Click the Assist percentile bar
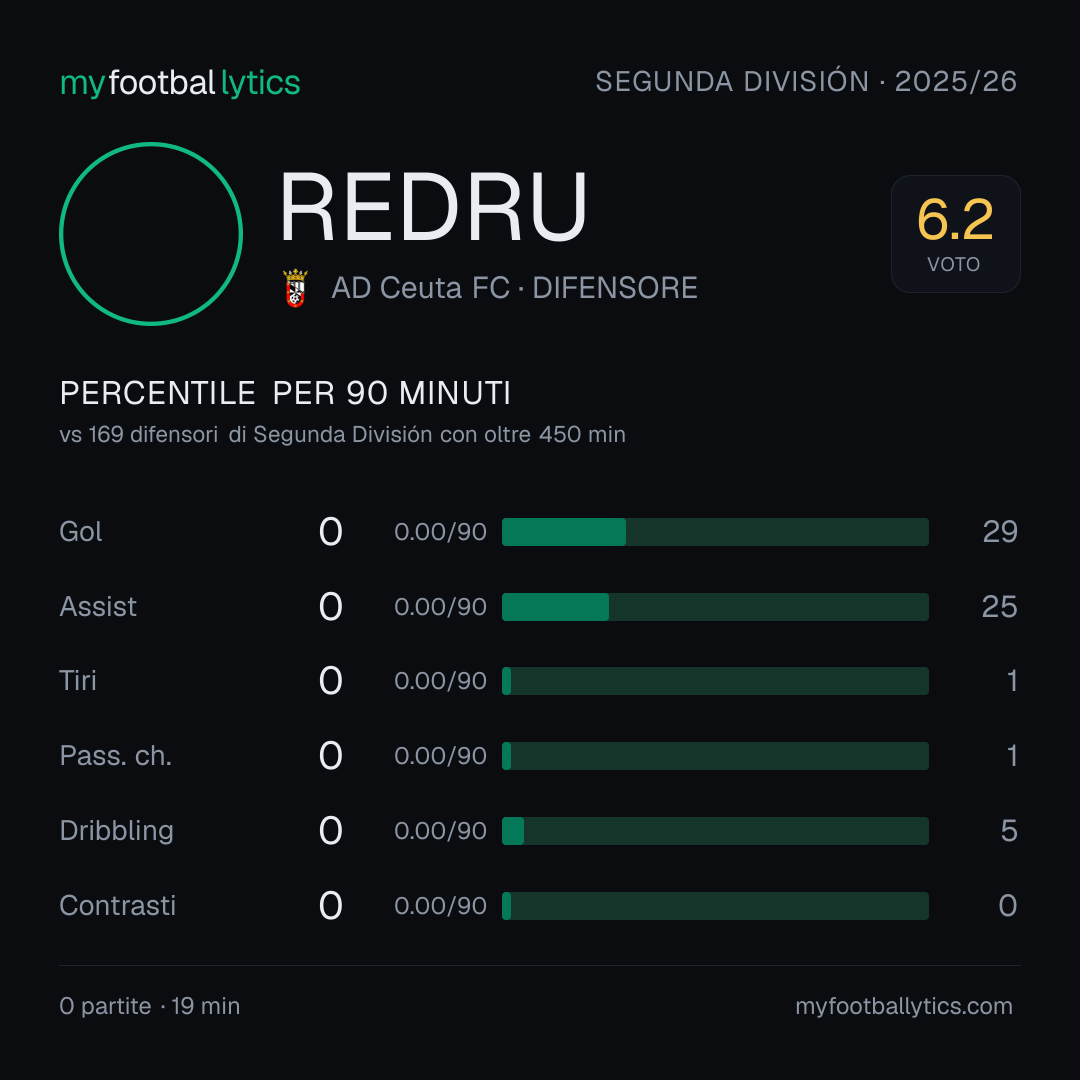 coord(715,607)
